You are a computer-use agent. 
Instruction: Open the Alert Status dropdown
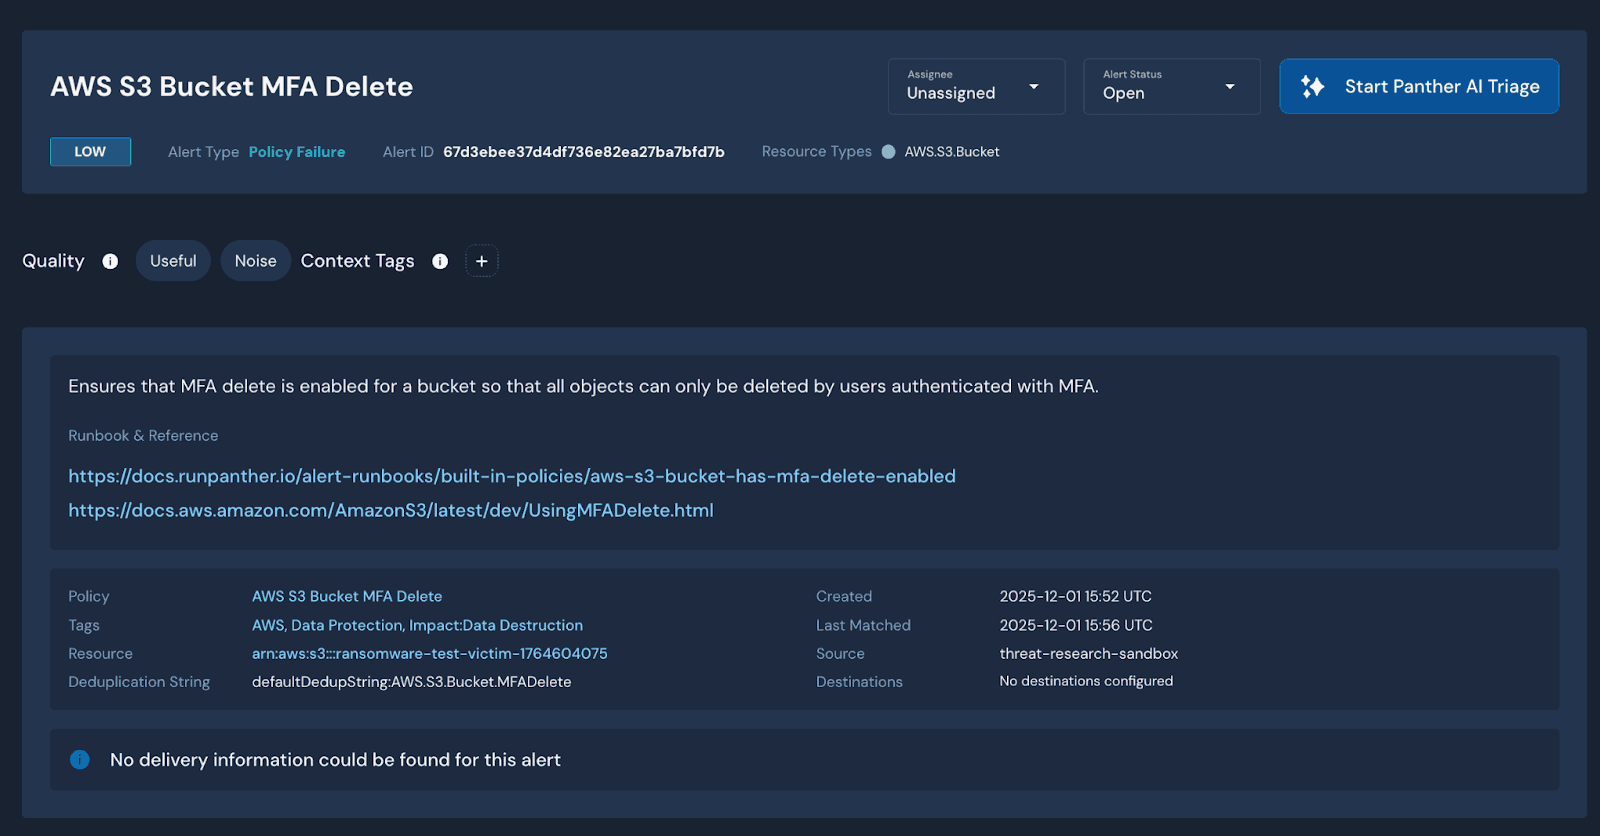click(x=1172, y=86)
